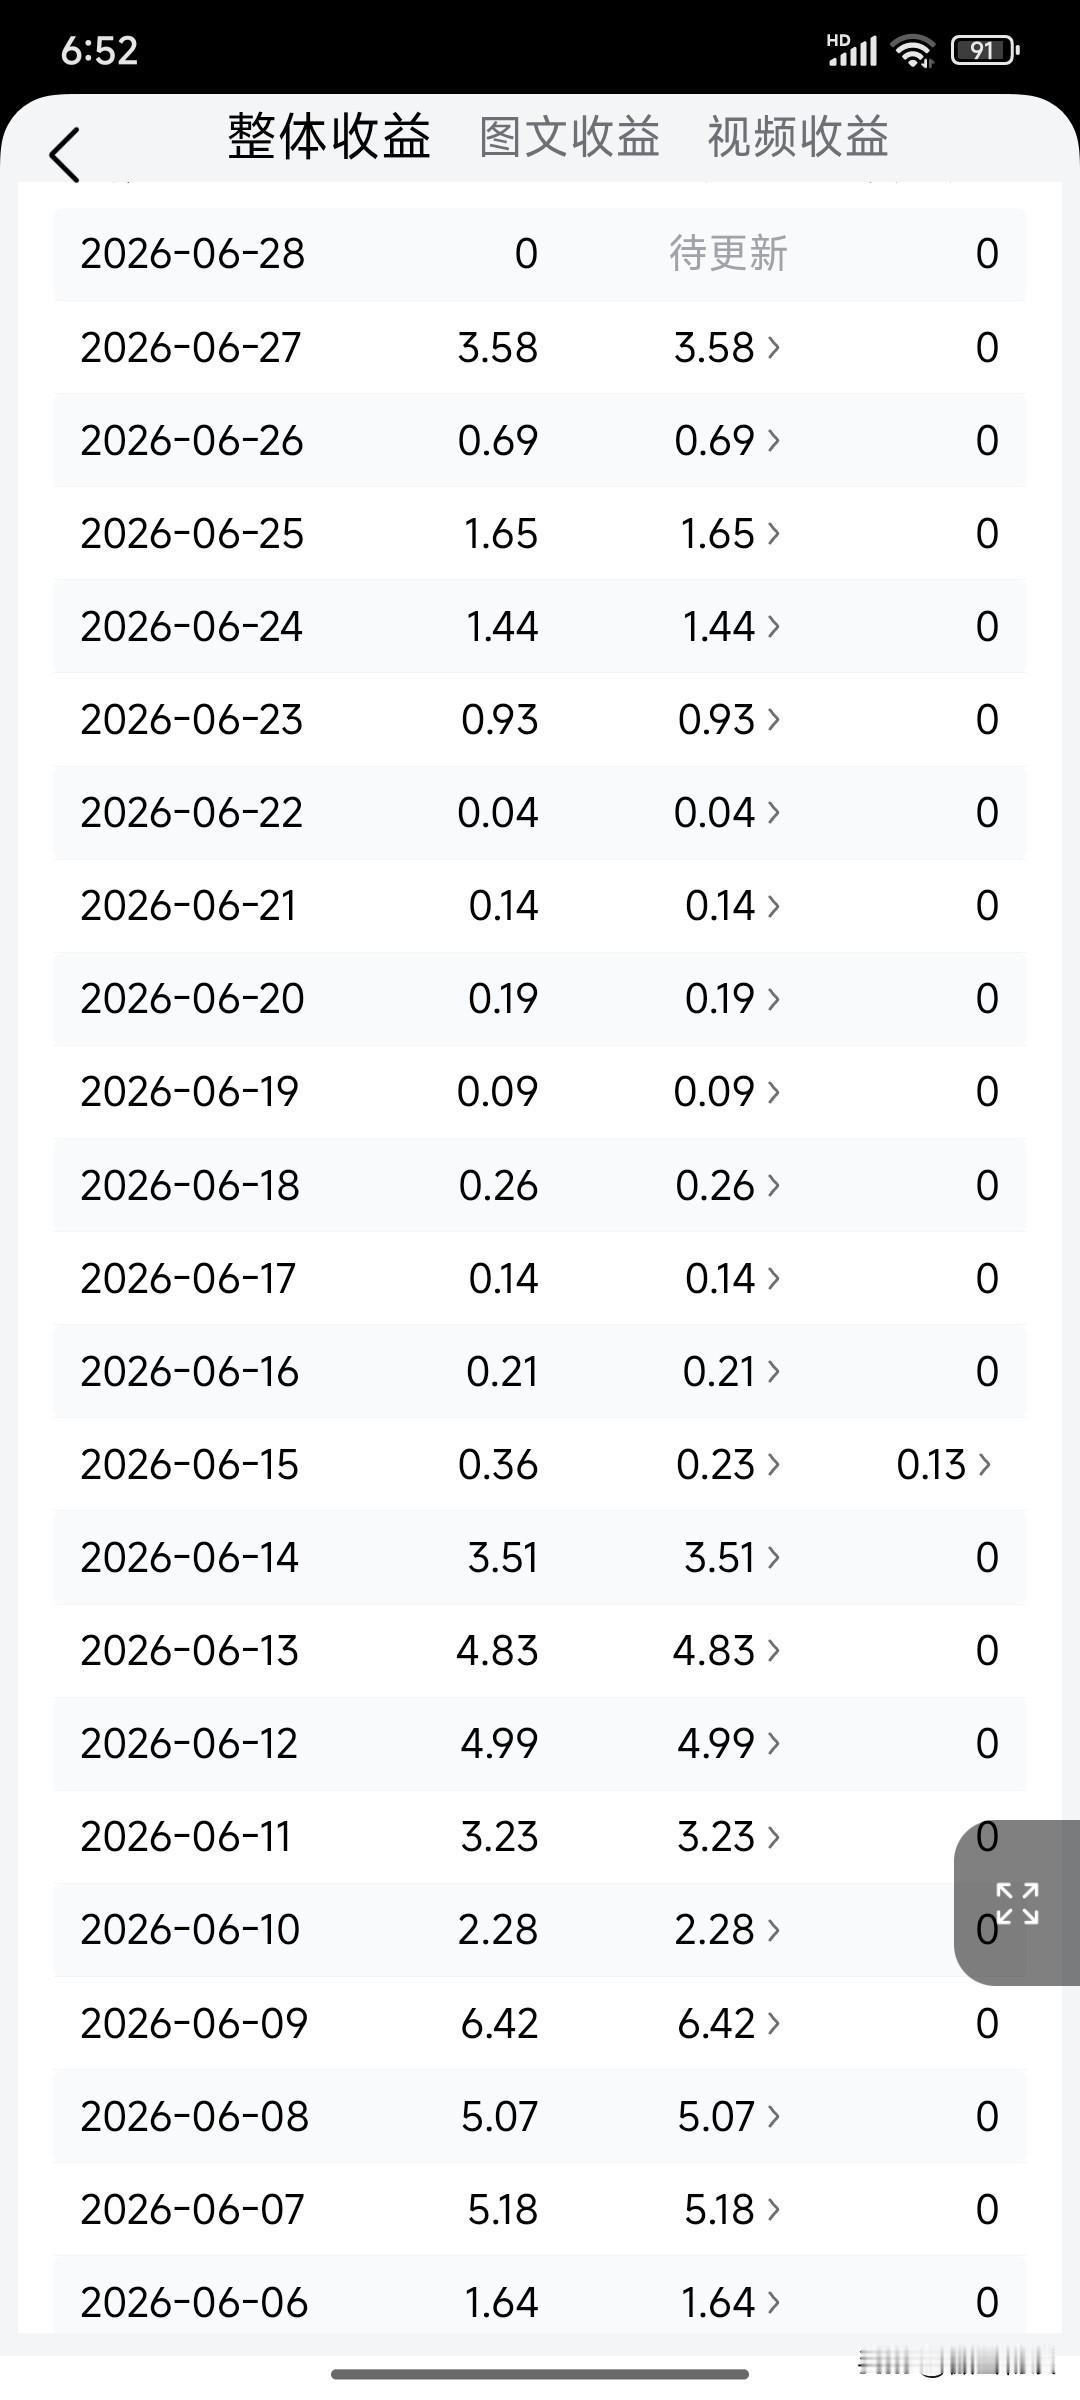Tap the battery indicator icon

[x=984, y=50]
